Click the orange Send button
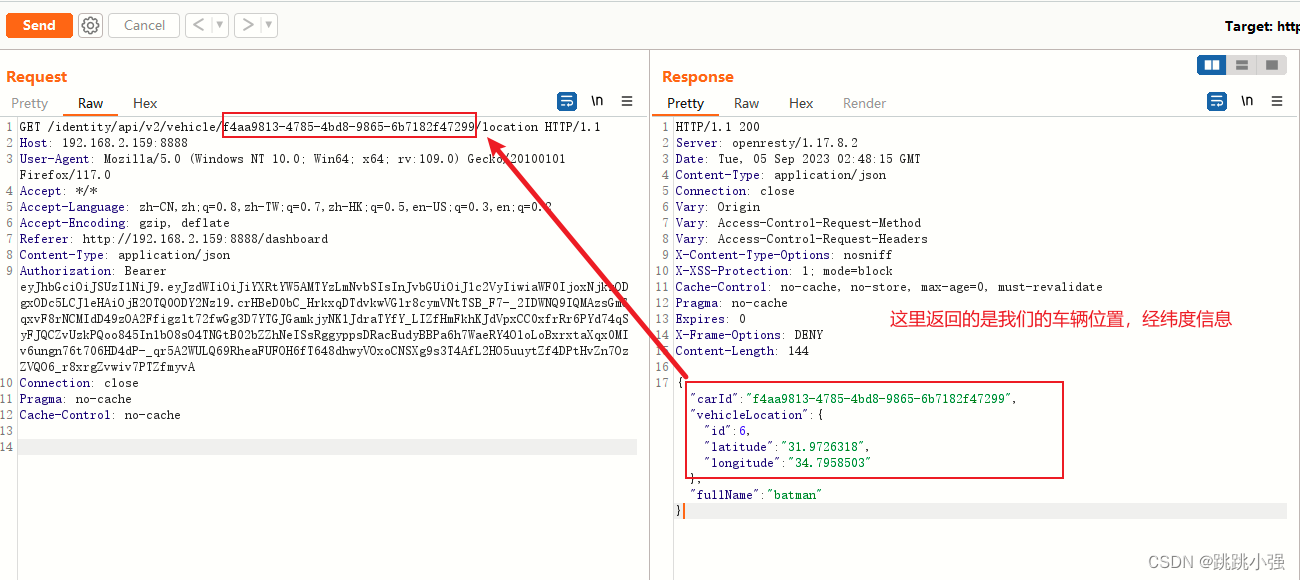1300x580 pixels. coord(39,25)
